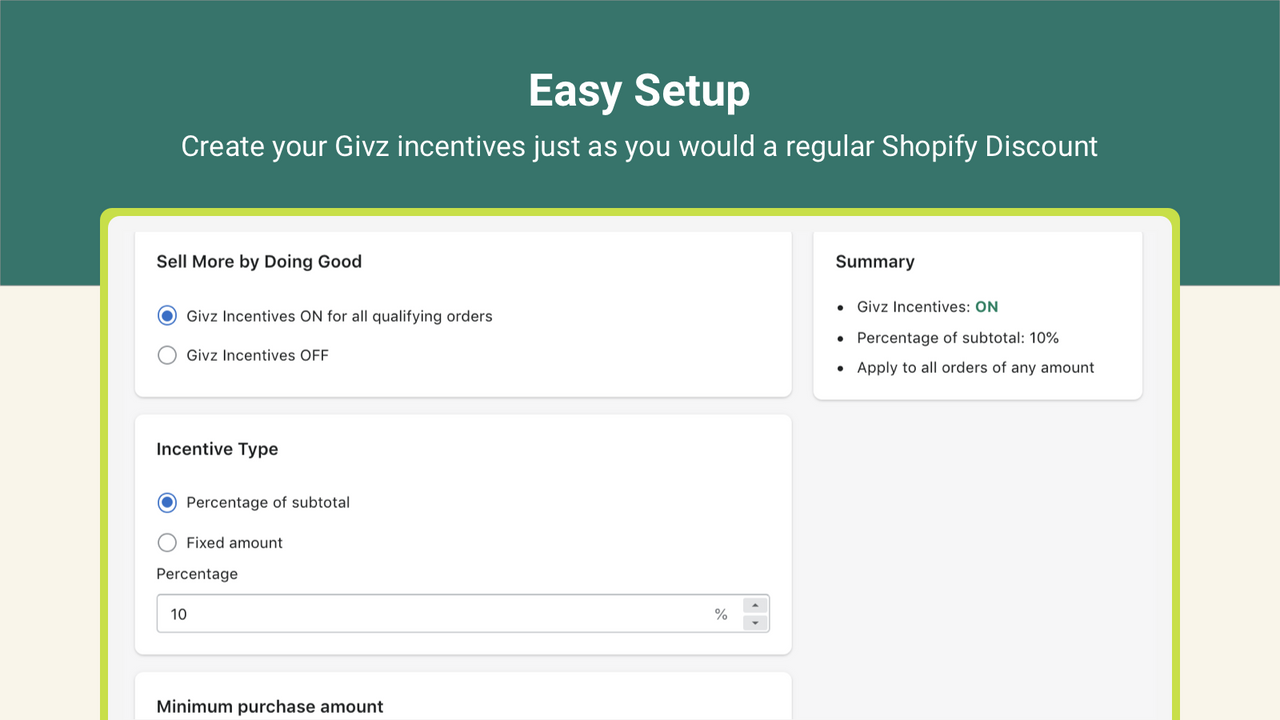1280x720 pixels.
Task: Click the percent sign in the input
Action: point(721,614)
